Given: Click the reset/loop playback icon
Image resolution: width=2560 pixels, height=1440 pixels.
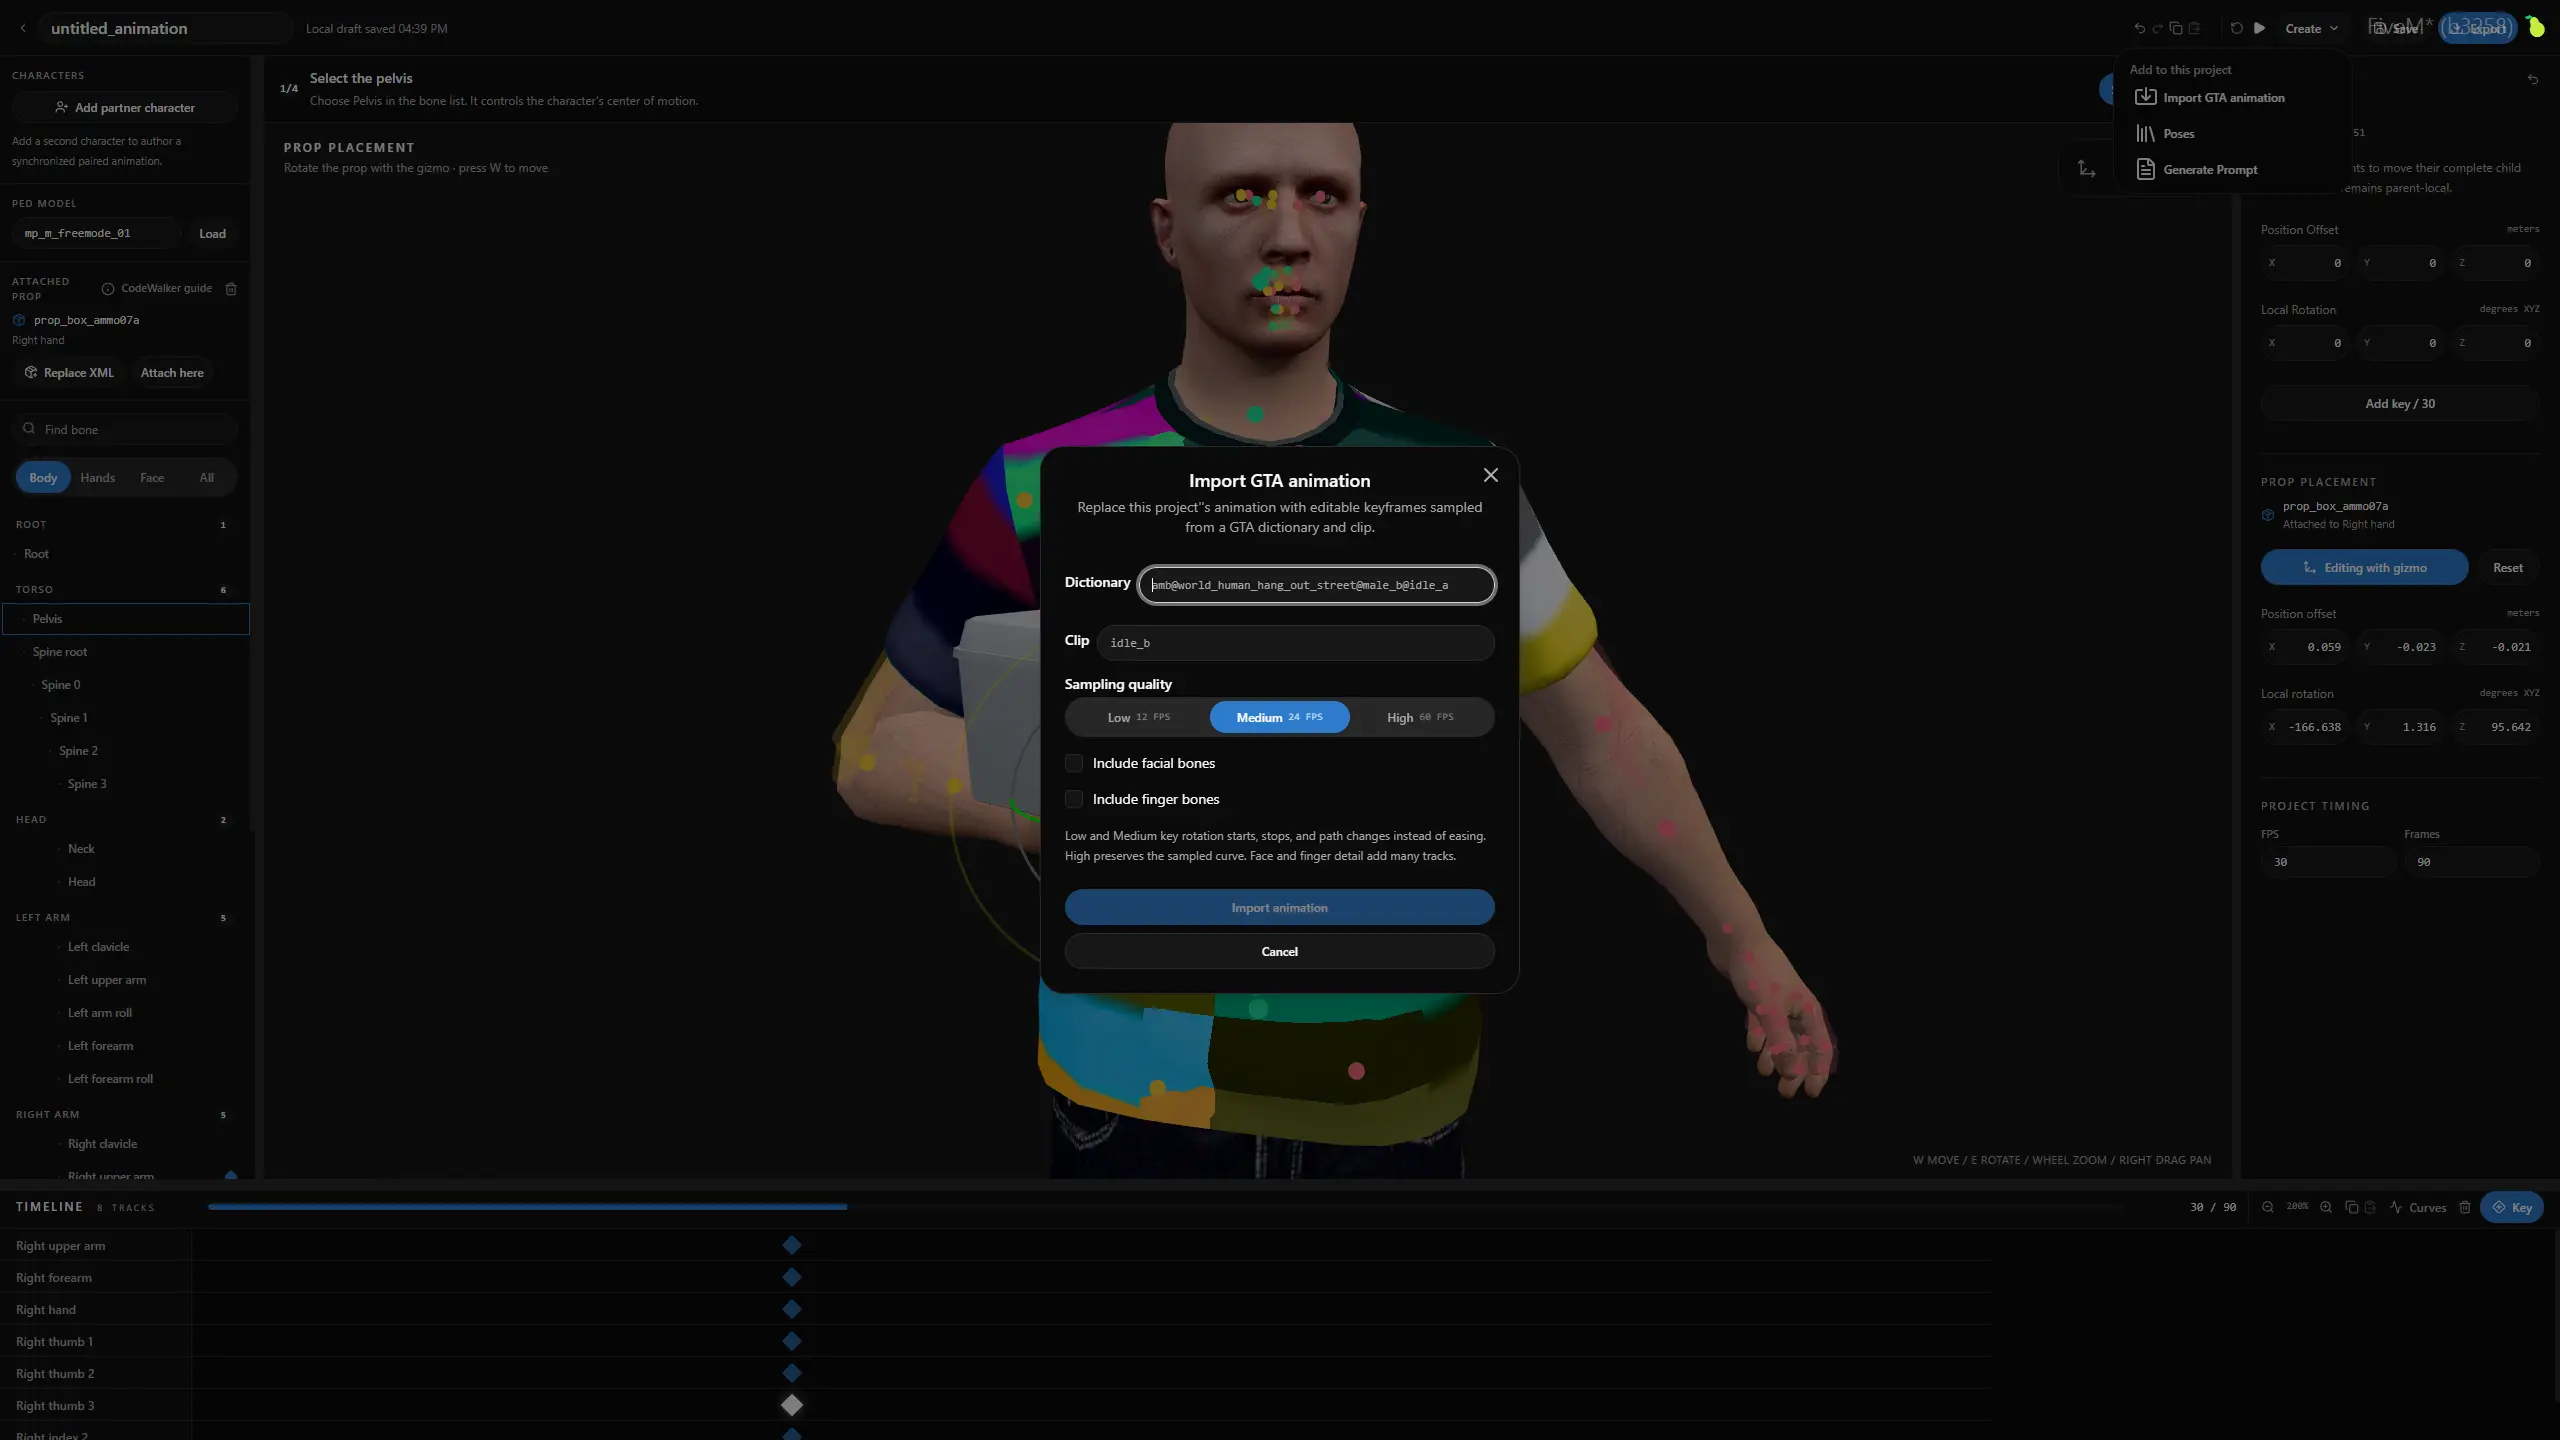Looking at the screenshot, I should [x=2236, y=28].
